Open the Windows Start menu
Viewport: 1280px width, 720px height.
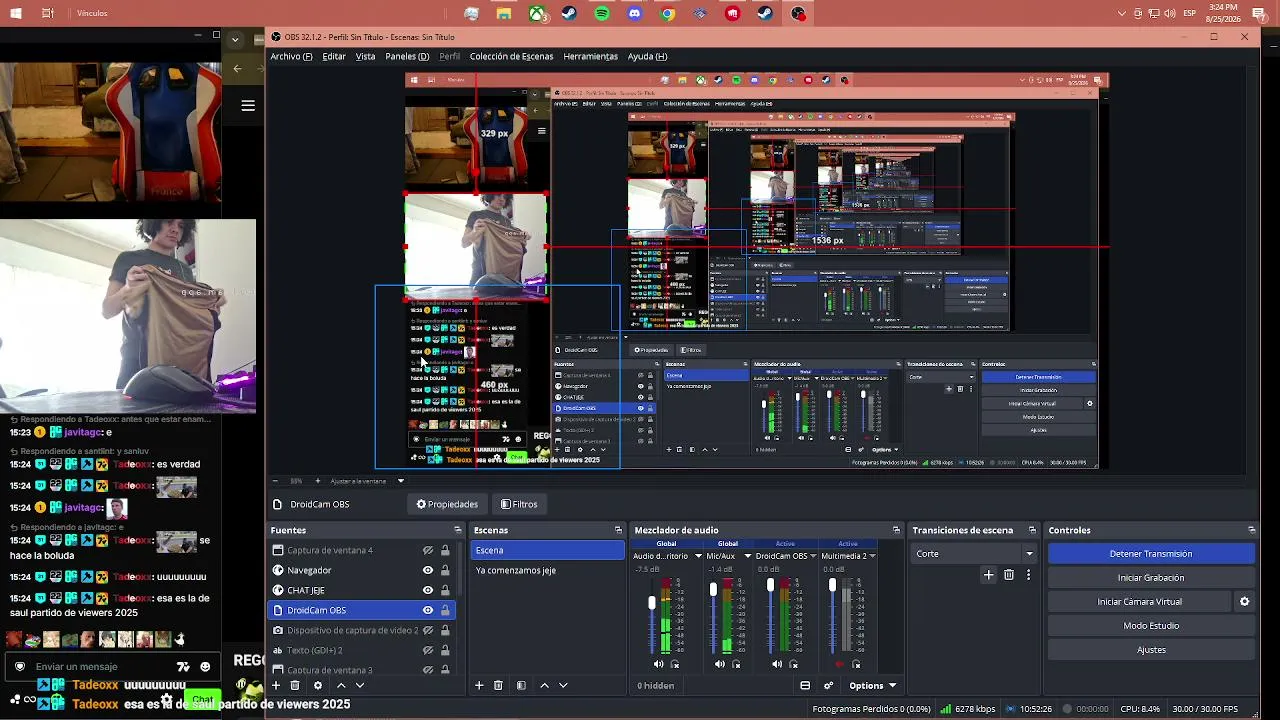point(16,14)
